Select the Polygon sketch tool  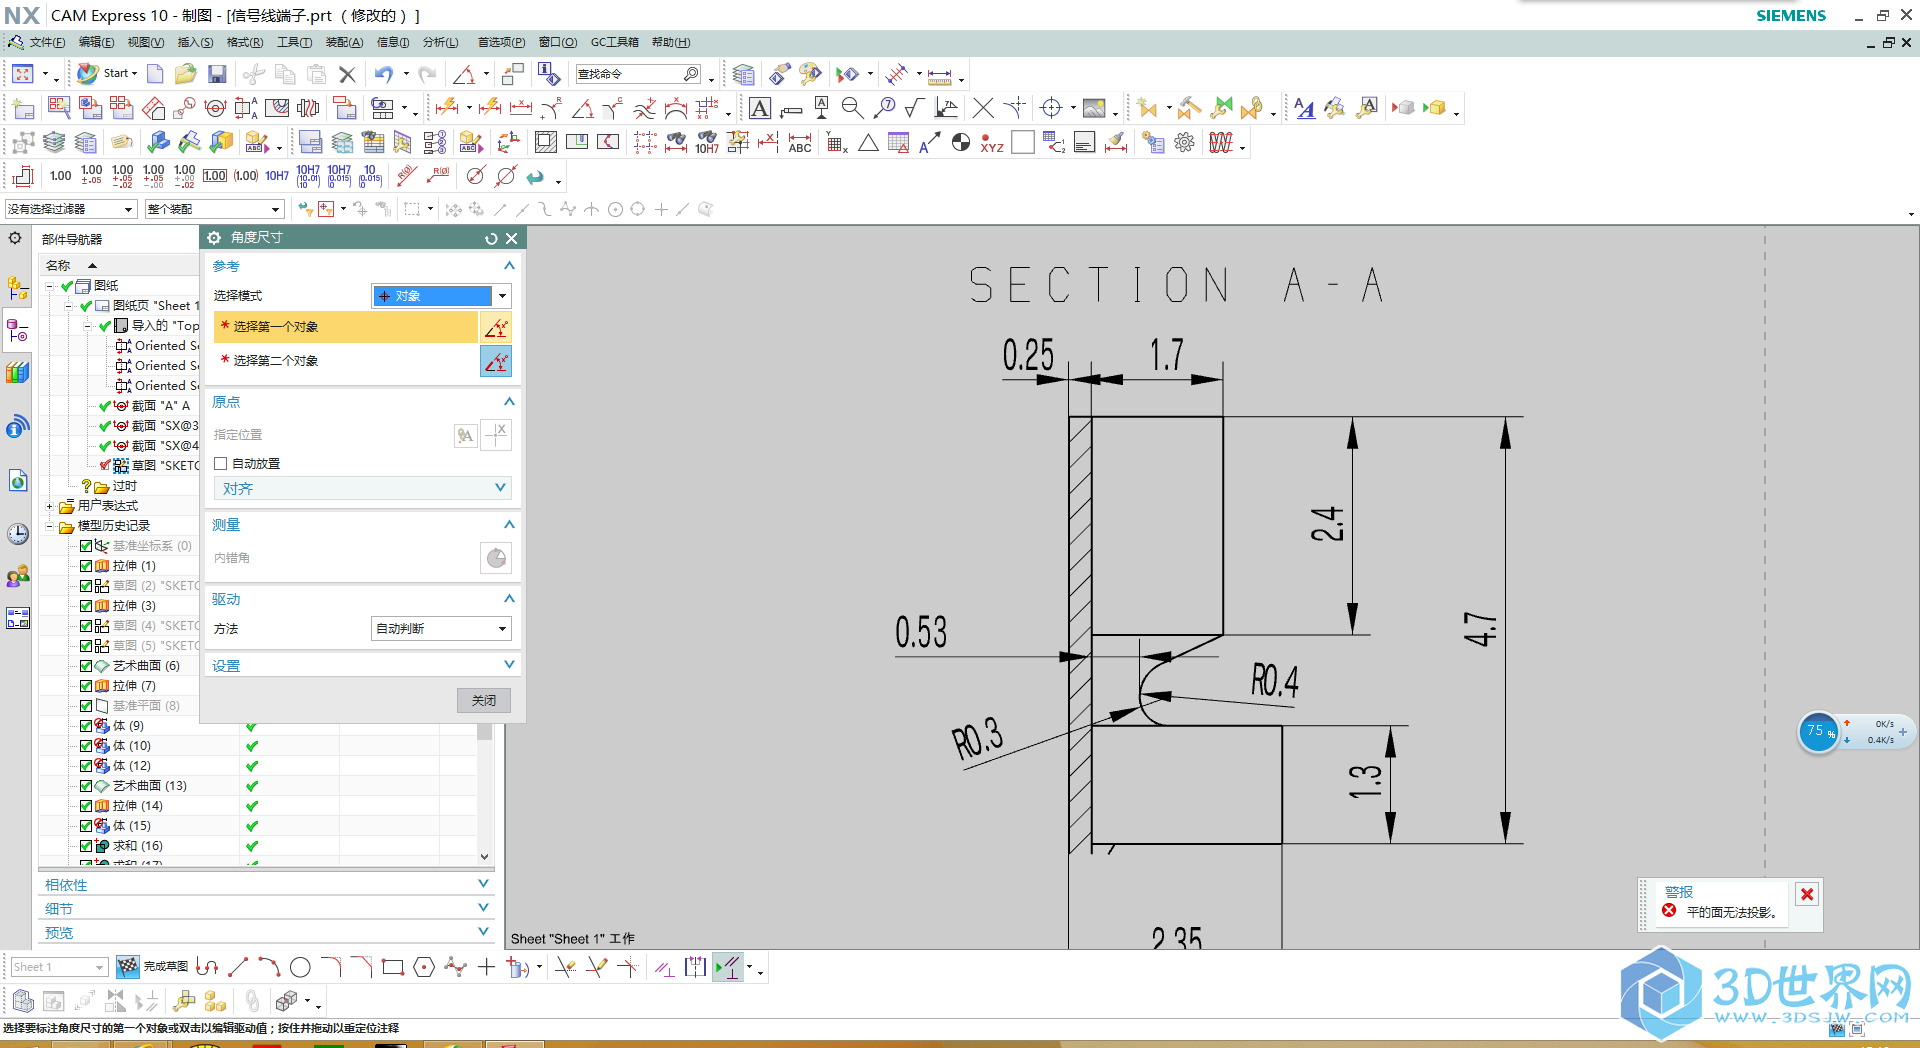click(x=424, y=967)
